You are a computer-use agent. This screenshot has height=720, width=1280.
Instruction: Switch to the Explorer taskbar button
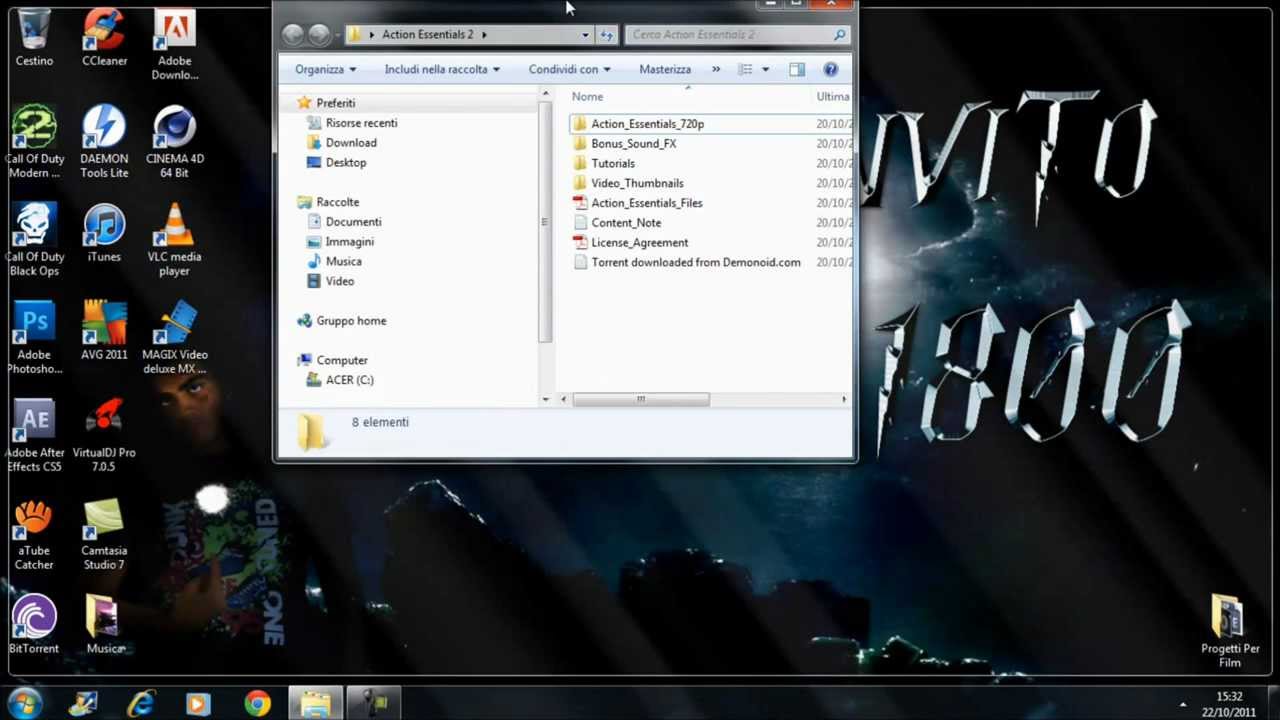(316, 704)
